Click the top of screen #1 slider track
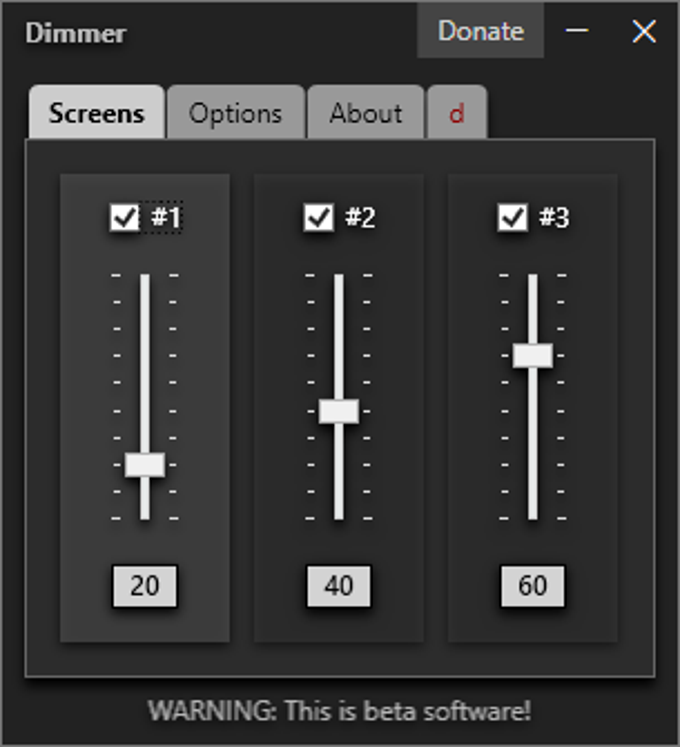 (145, 280)
